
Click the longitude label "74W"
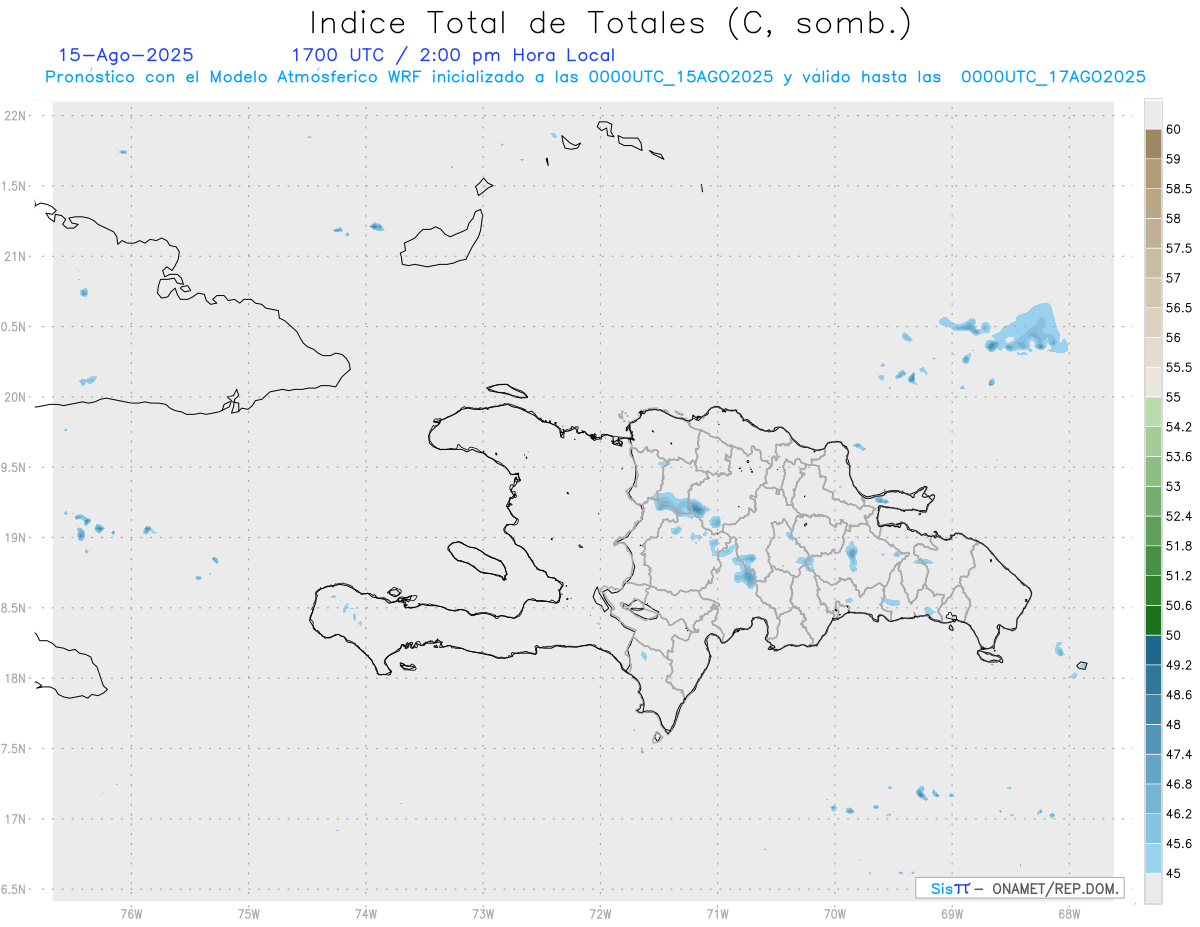click(x=365, y=912)
